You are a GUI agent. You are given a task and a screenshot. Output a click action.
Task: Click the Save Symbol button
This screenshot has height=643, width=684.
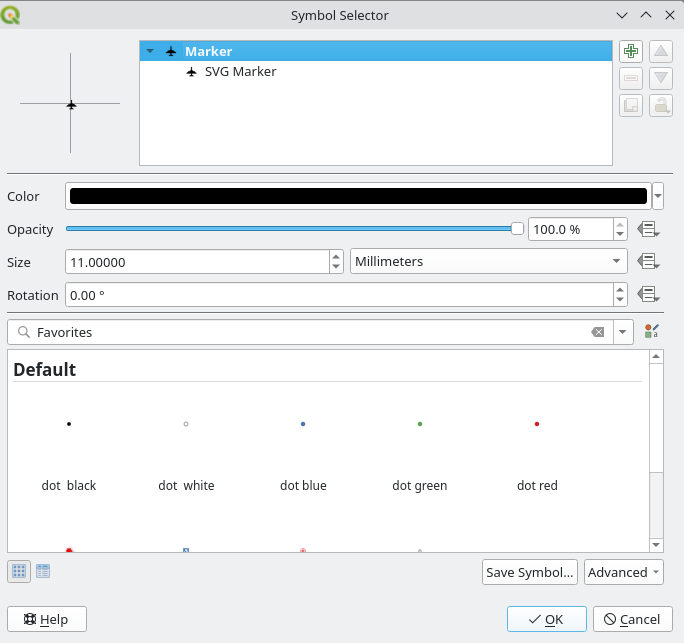(x=529, y=572)
